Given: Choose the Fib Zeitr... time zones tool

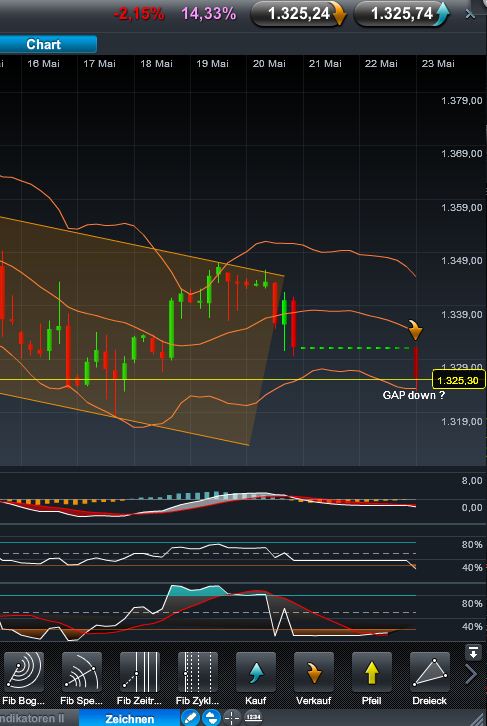Looking at the screenshot, I should click(140, 672).
